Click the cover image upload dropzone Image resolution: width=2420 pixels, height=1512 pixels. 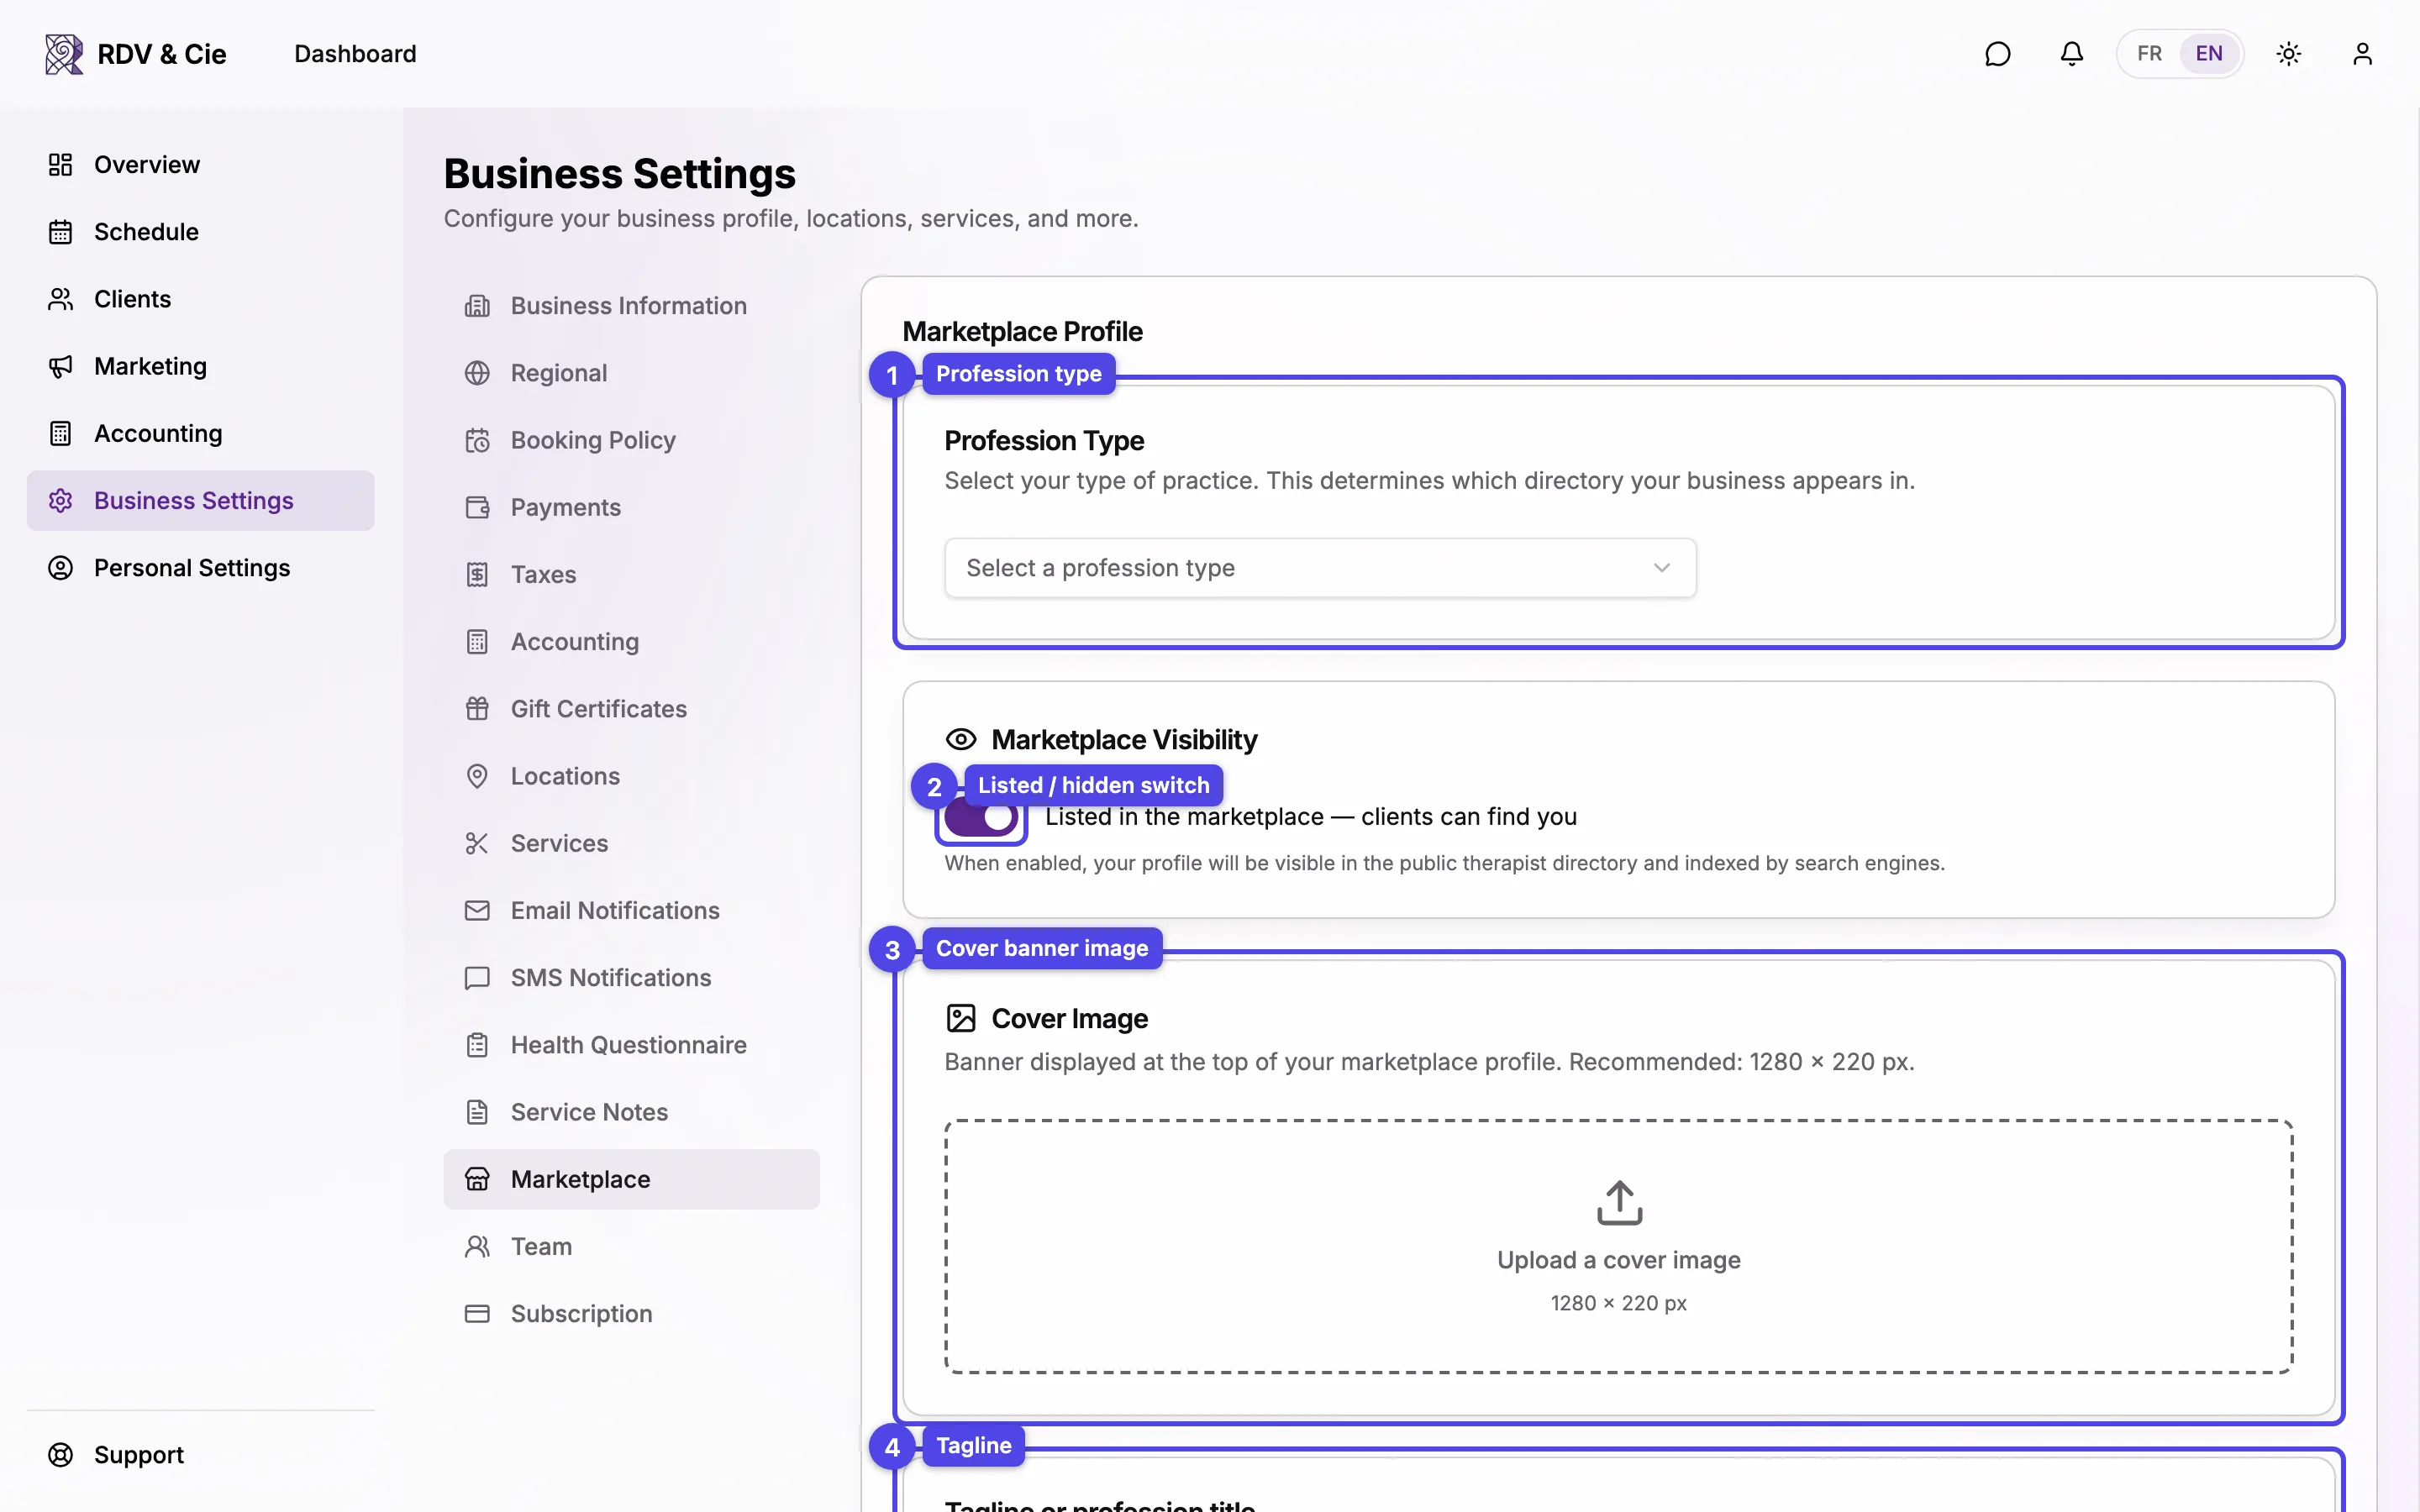(1619, 1246)
